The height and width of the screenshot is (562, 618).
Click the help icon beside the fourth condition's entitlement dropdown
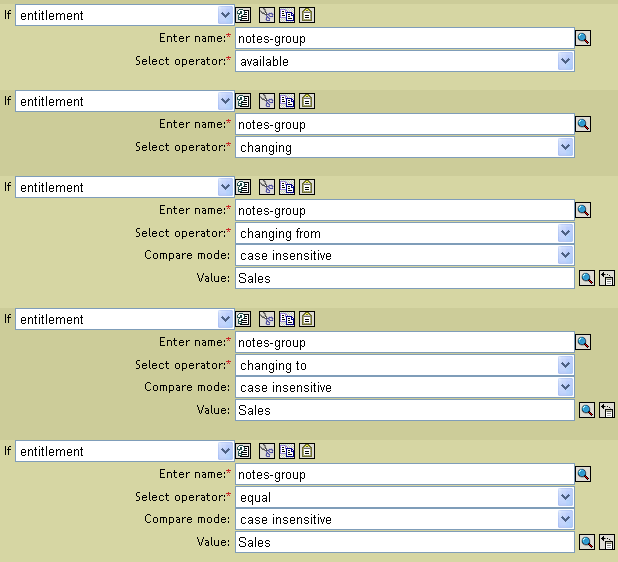click(x=244, y=320)
